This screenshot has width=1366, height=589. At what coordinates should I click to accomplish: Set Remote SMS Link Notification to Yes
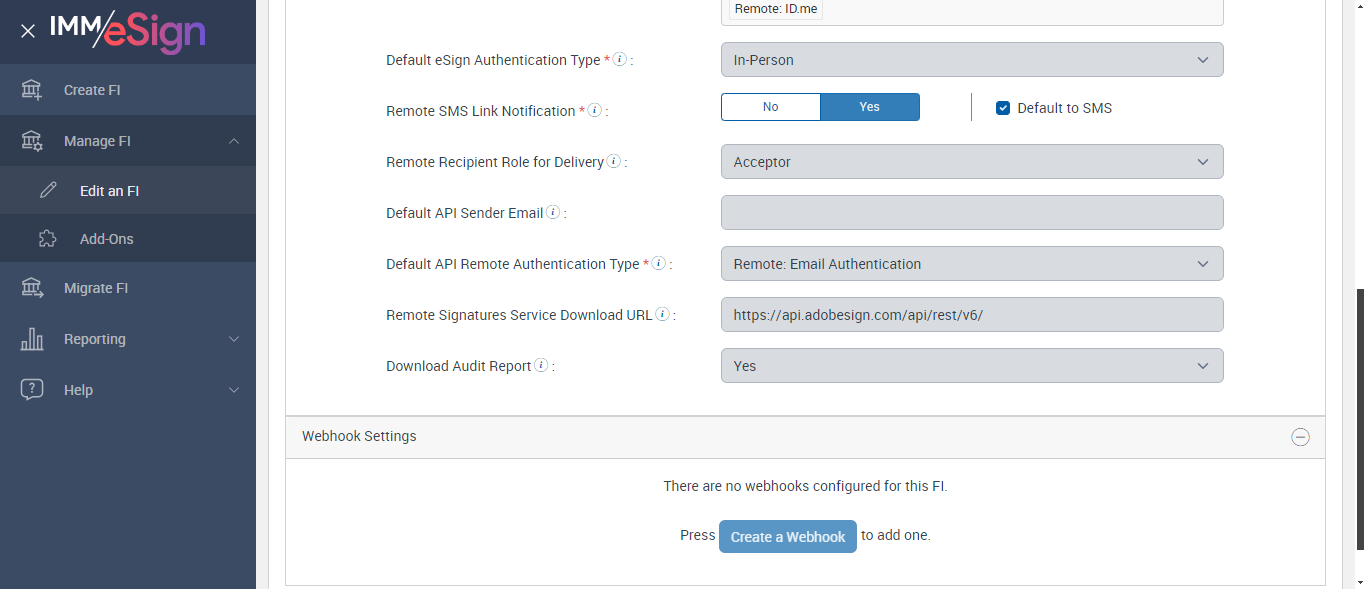click(x=869, y=107)
